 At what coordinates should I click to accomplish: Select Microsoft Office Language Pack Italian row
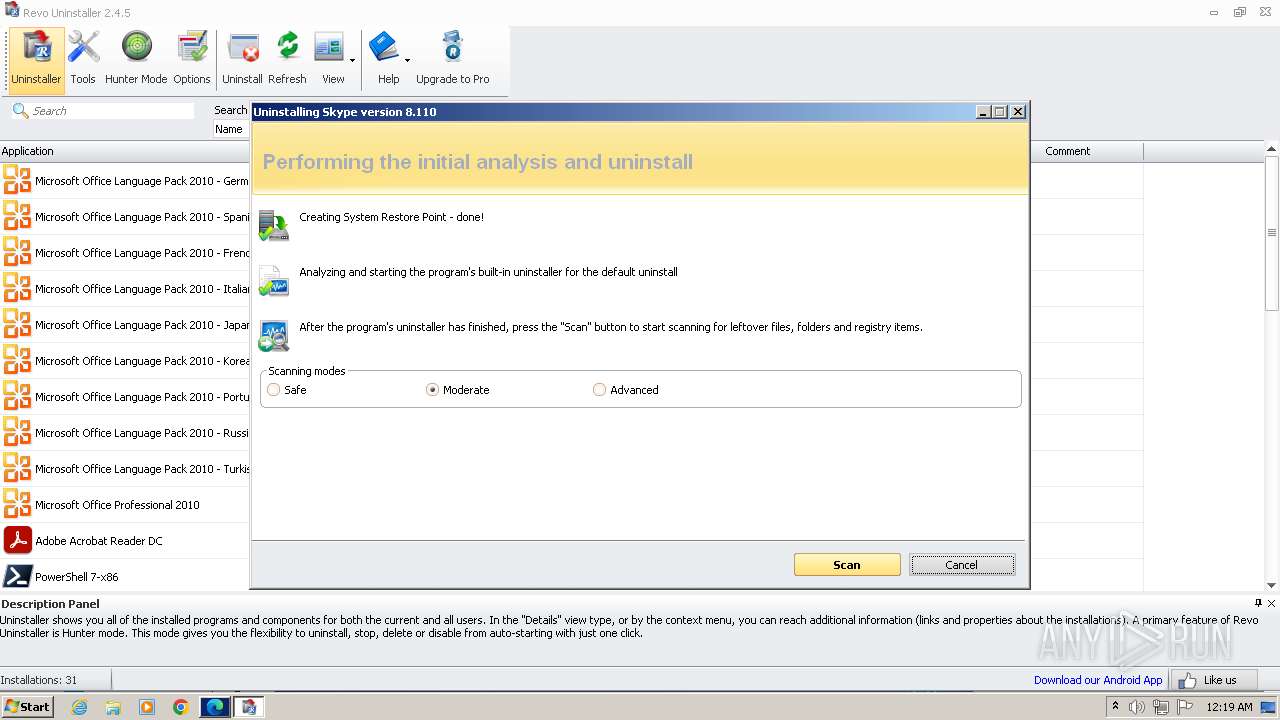(125, 289)
